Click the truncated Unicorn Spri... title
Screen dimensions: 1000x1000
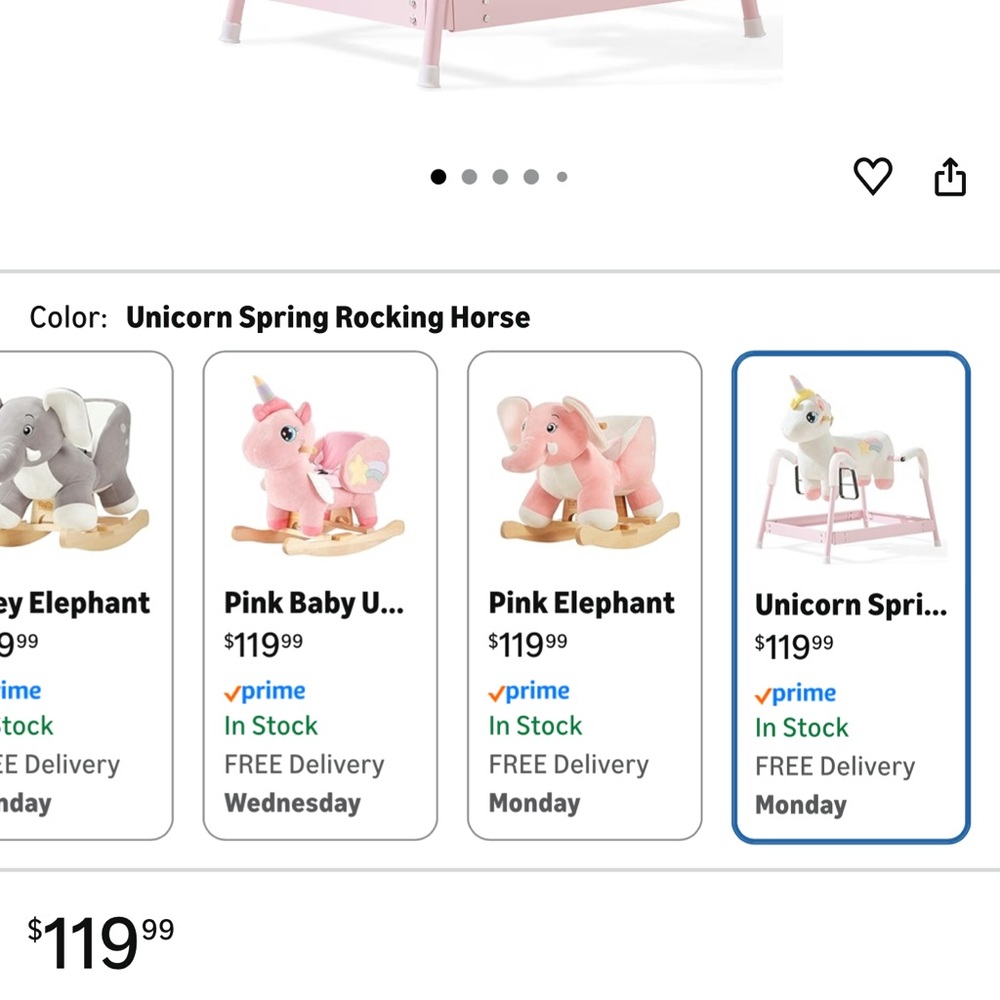(x=849, y=604)
